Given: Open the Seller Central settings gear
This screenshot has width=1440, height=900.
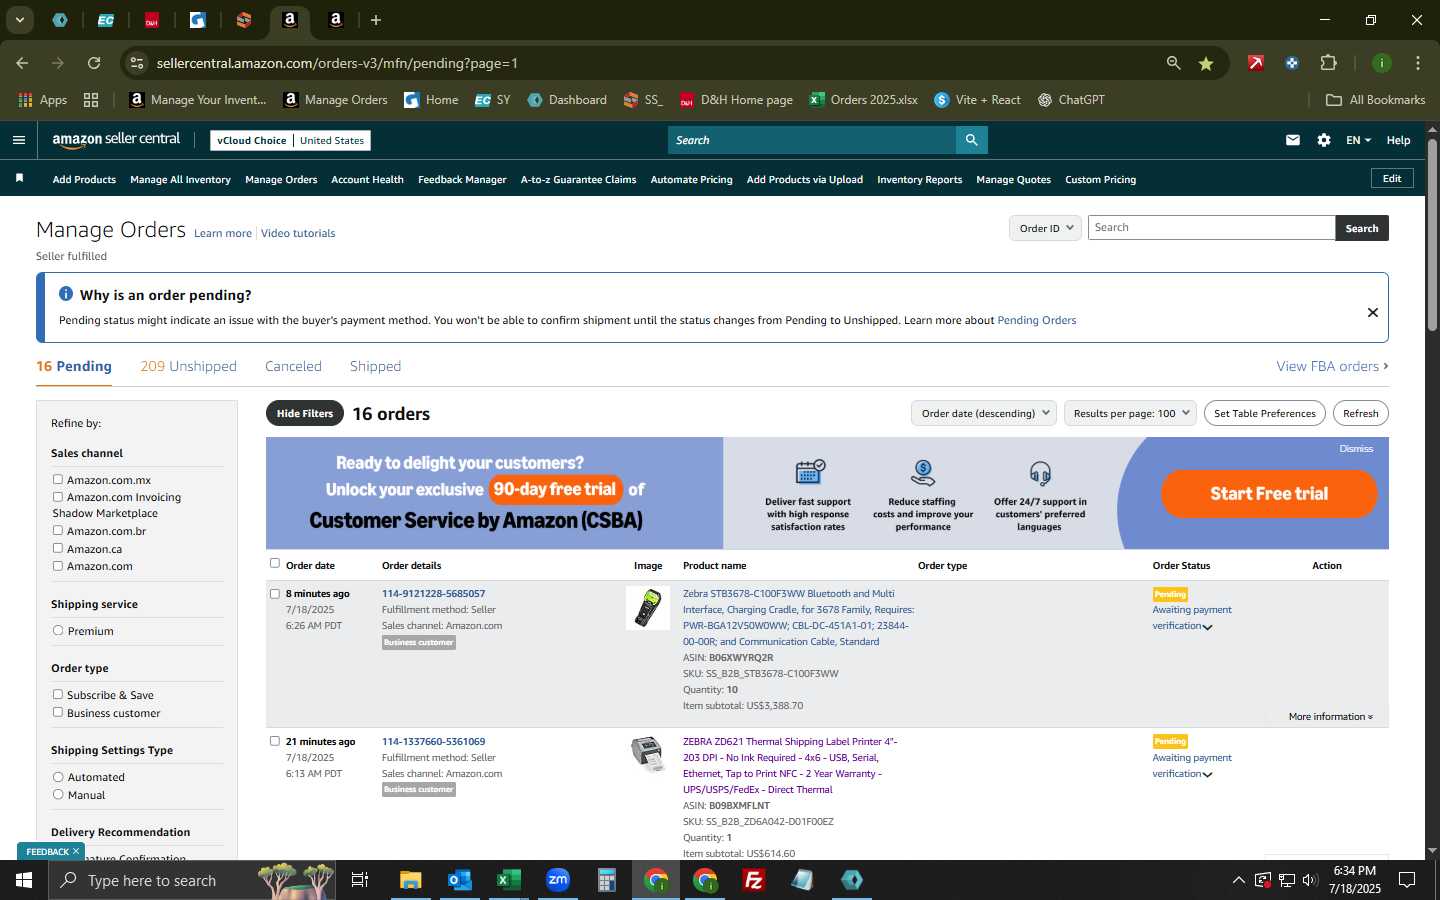Looking at the screenshot, I should [x=1324, y=140].
